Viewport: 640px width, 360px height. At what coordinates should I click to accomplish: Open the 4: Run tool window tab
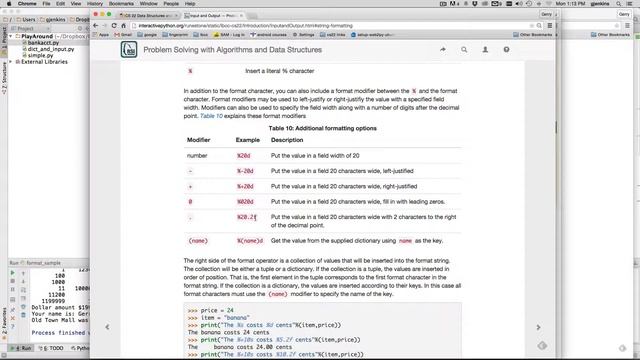pyautogui.click(x=22, y=348)
